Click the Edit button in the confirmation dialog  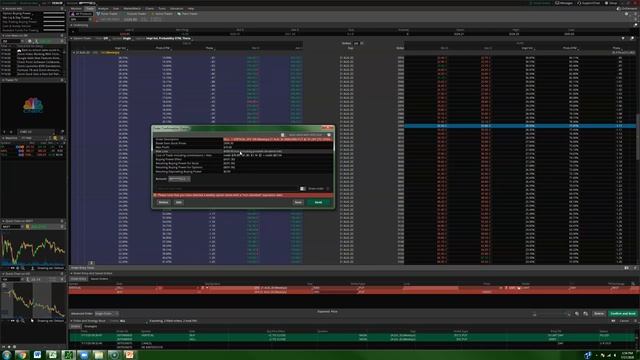point(179,202)
